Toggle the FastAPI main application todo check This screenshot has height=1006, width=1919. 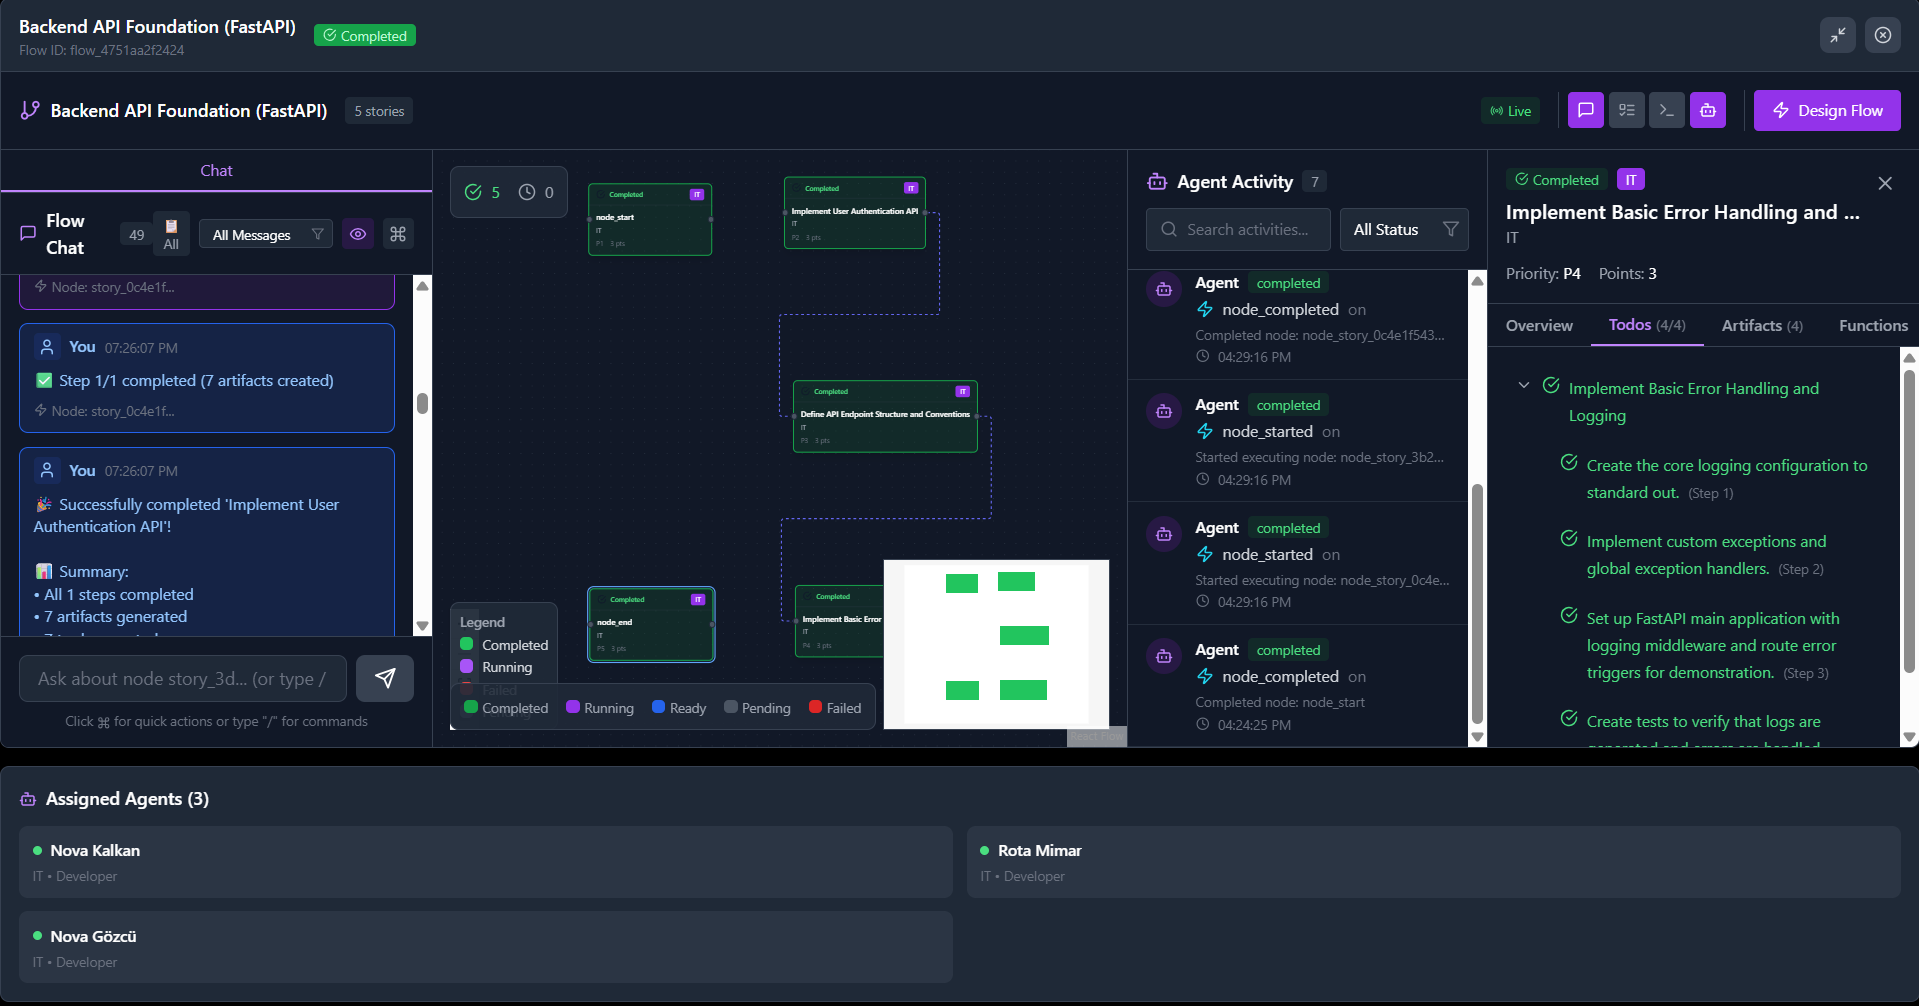(x=1569, y=615)
